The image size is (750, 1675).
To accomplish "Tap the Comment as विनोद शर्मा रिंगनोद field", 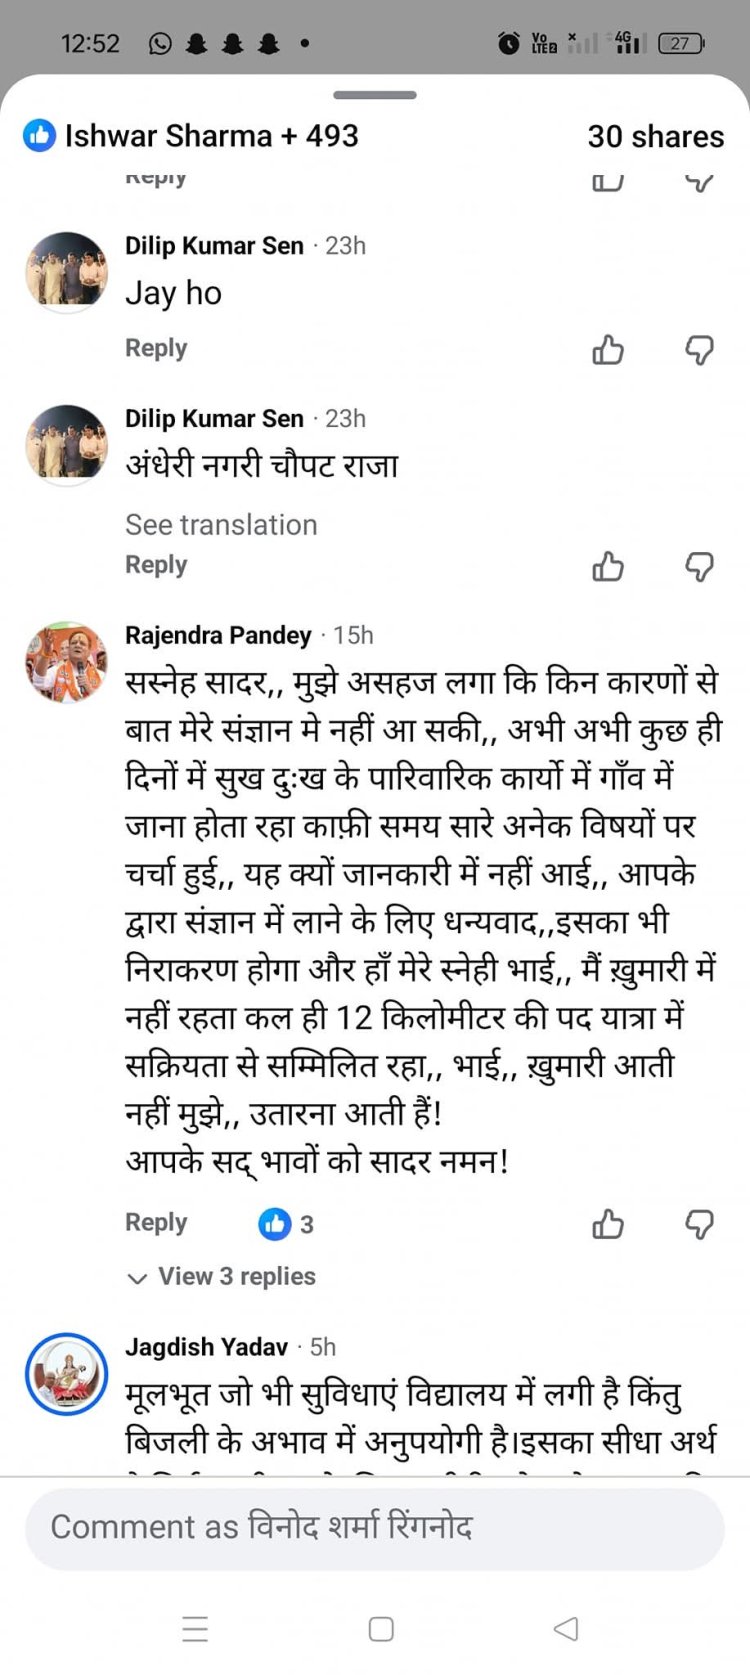I will coord(374,1527).
